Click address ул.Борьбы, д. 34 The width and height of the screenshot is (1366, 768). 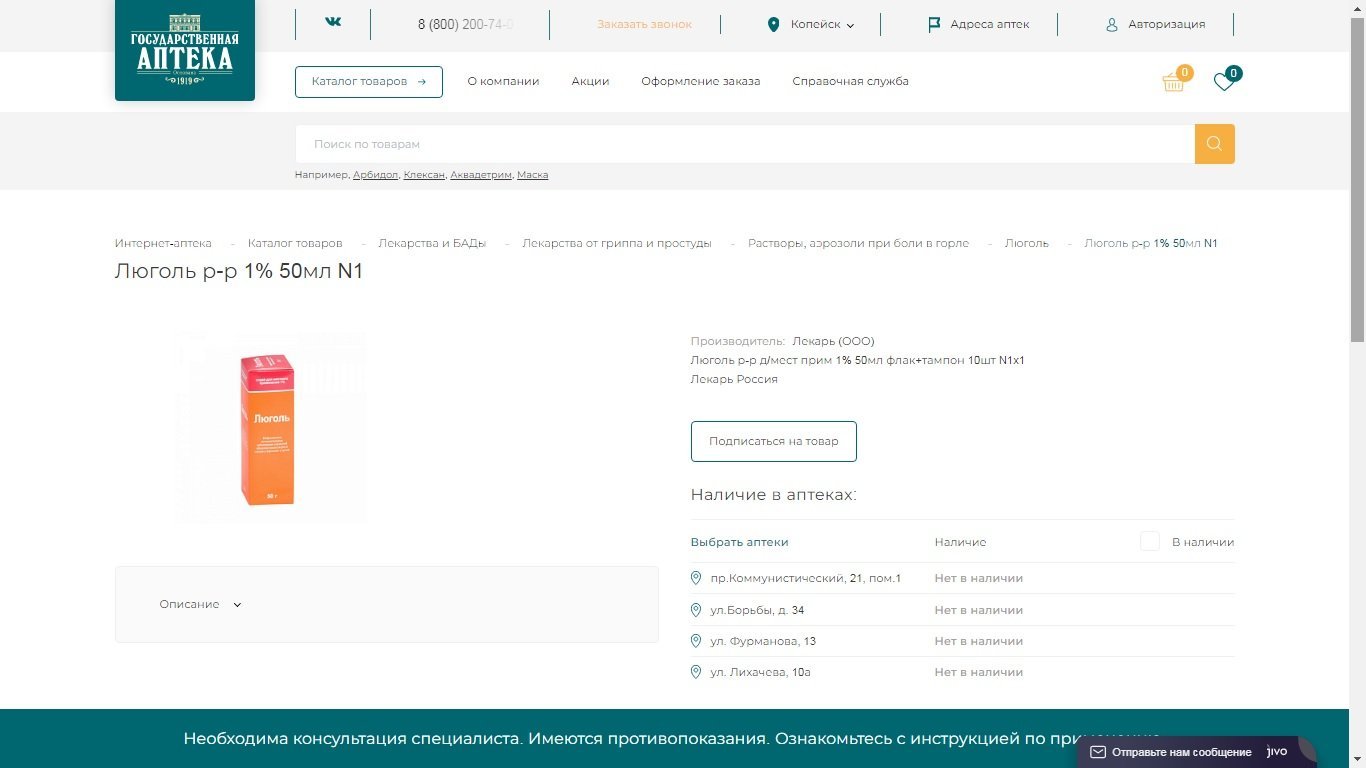pos(757,610)
